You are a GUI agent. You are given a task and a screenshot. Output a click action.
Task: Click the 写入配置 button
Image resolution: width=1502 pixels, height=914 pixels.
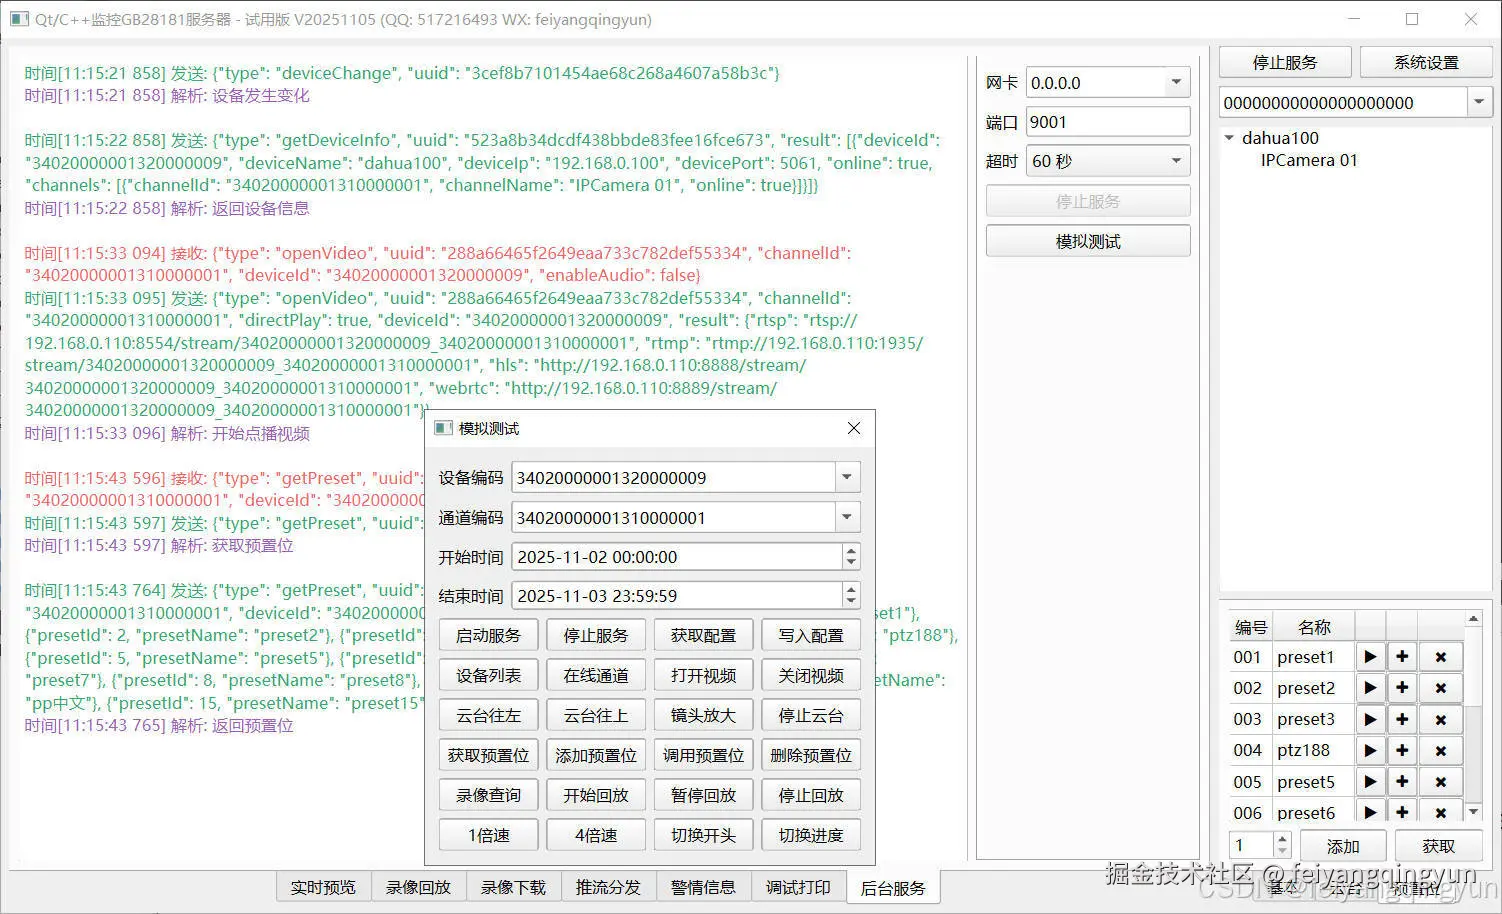coord(811,635)
